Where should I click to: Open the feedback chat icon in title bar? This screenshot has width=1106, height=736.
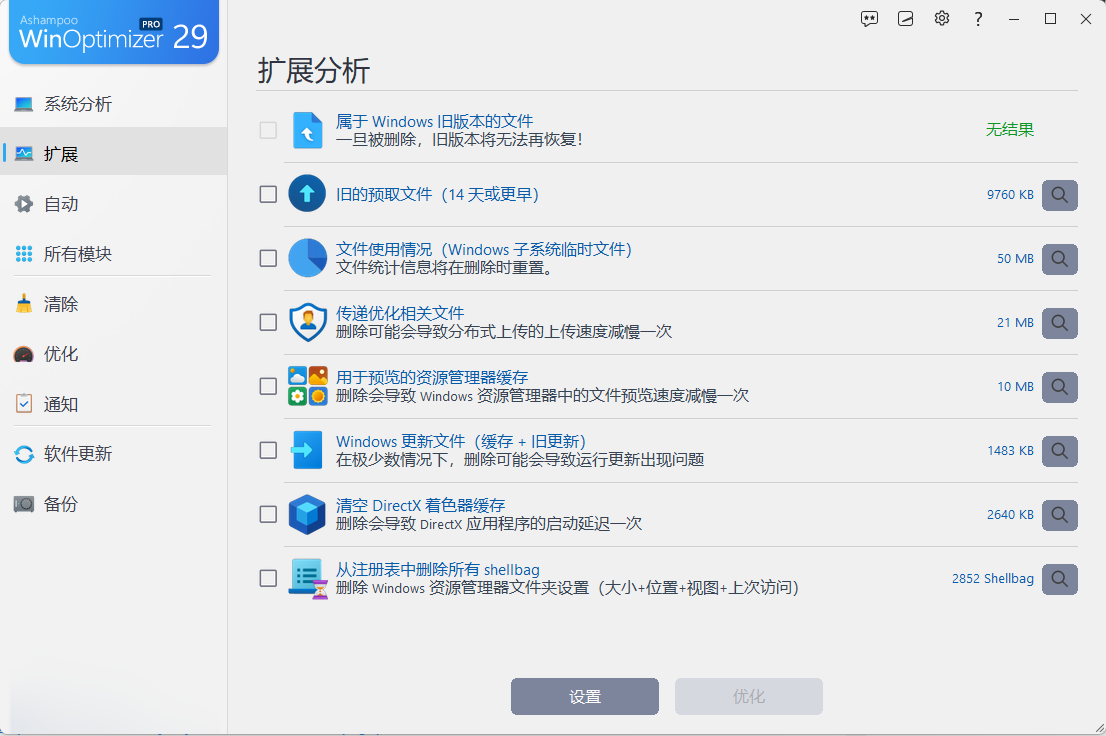click(869, 19)
